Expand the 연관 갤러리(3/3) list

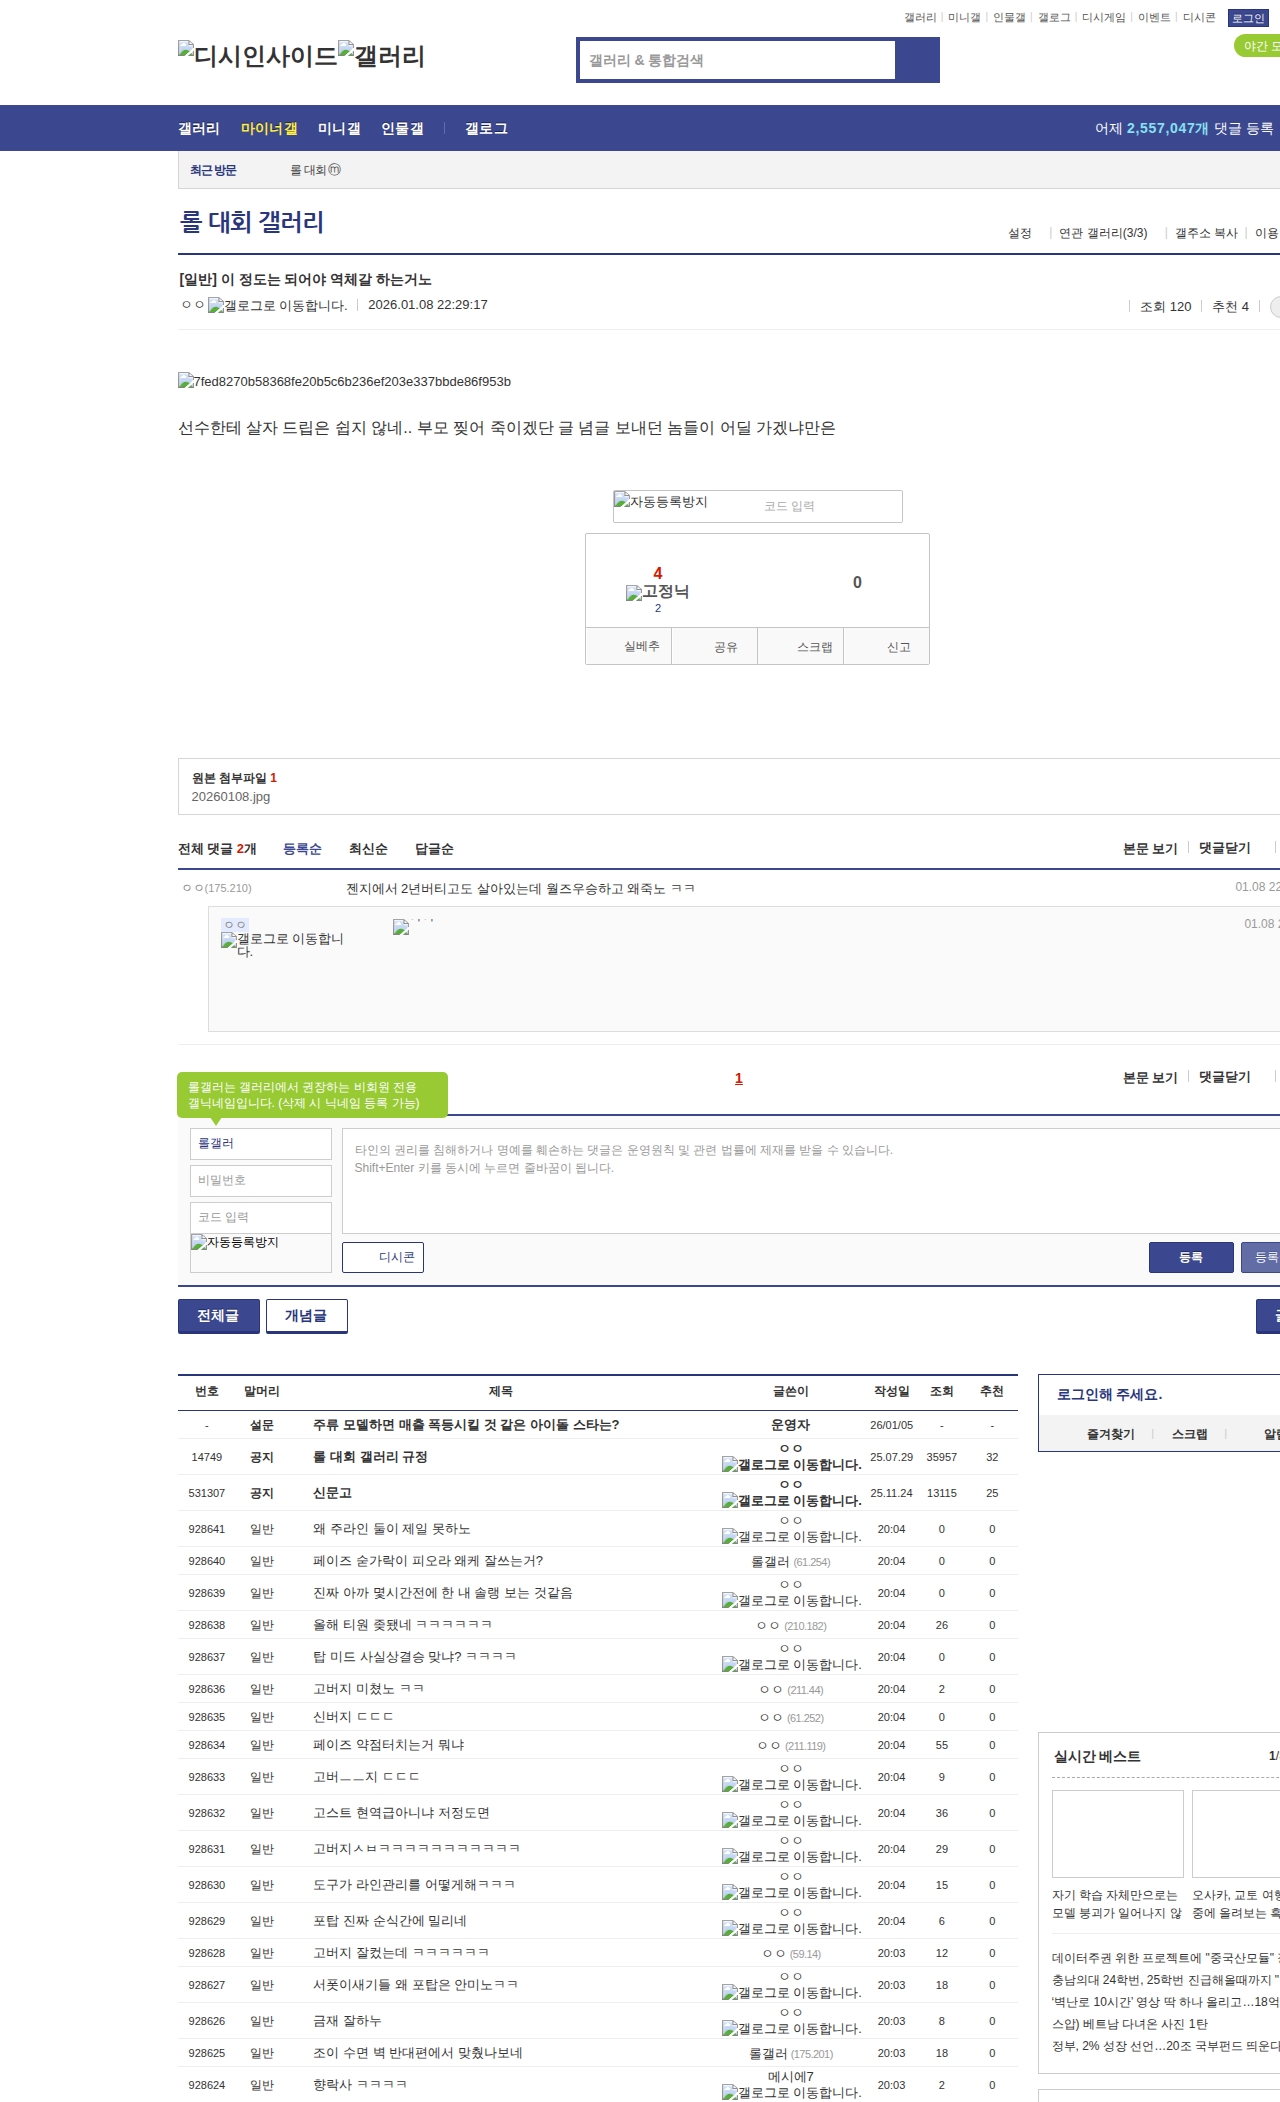(1102, 233)
